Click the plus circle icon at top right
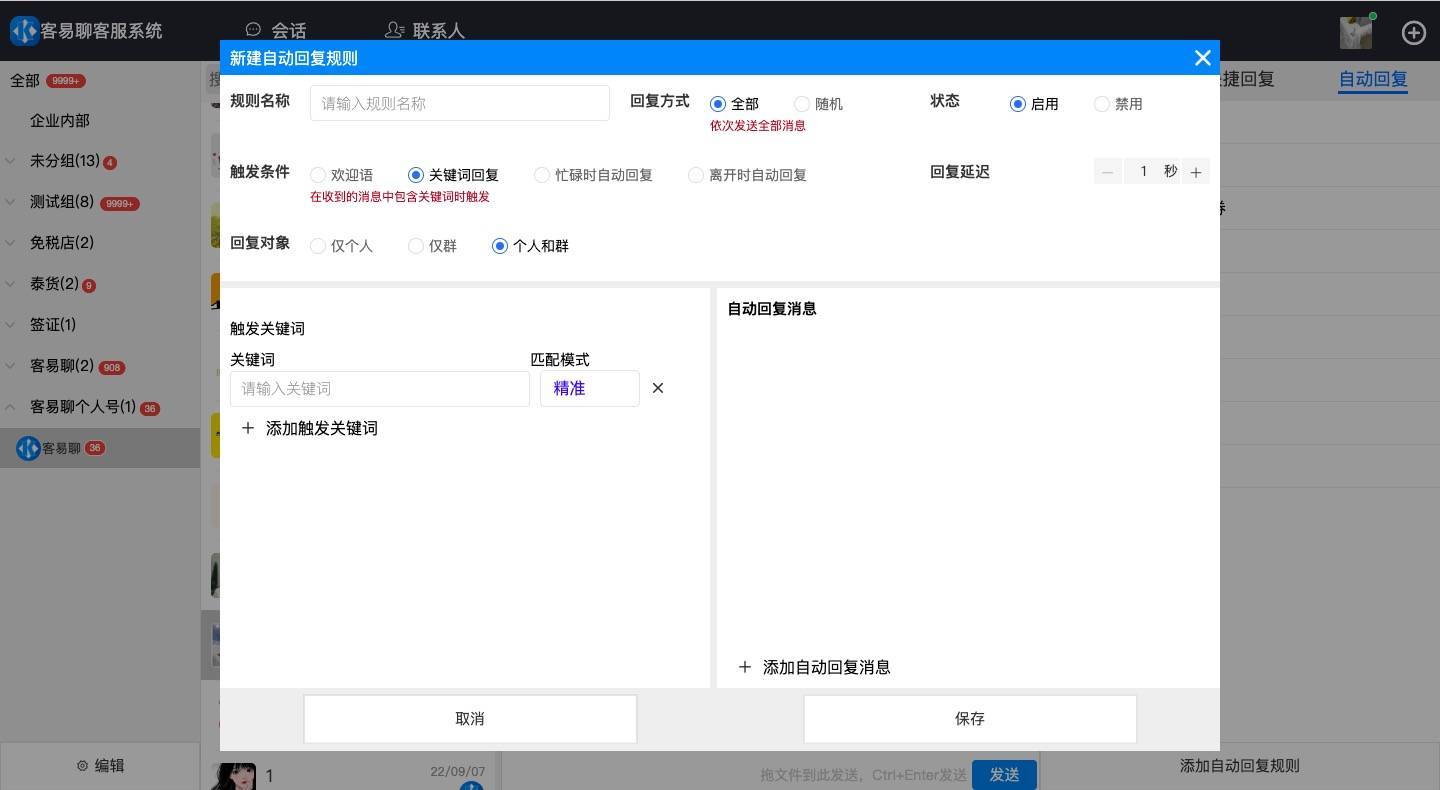Screen dimensions: 1440x790 (x=1413, y=32)
